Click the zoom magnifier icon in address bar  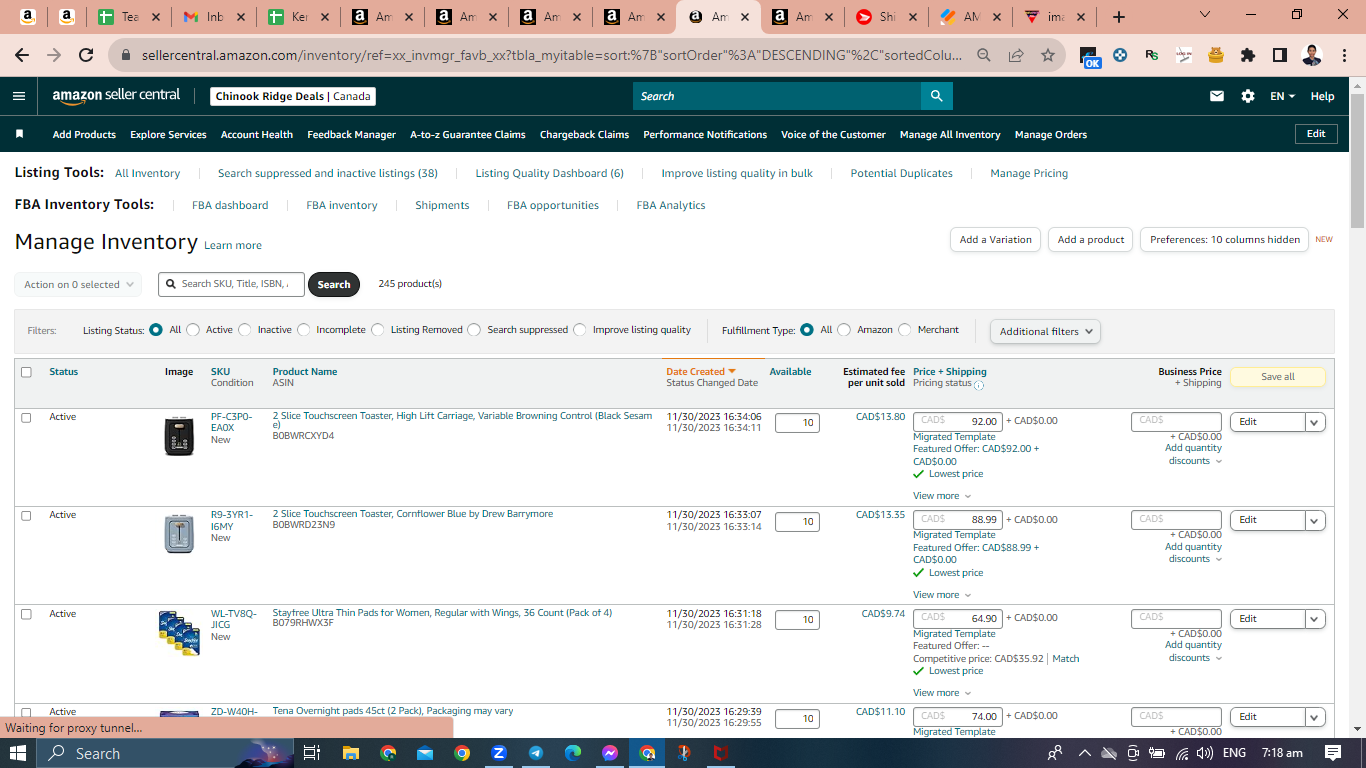[x=984, y=56]
